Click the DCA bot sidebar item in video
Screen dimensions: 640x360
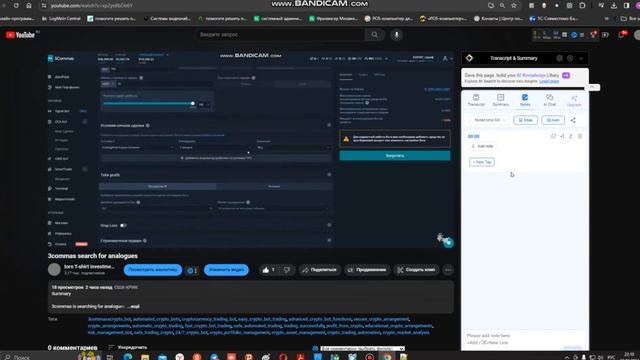tap(61, 122)
